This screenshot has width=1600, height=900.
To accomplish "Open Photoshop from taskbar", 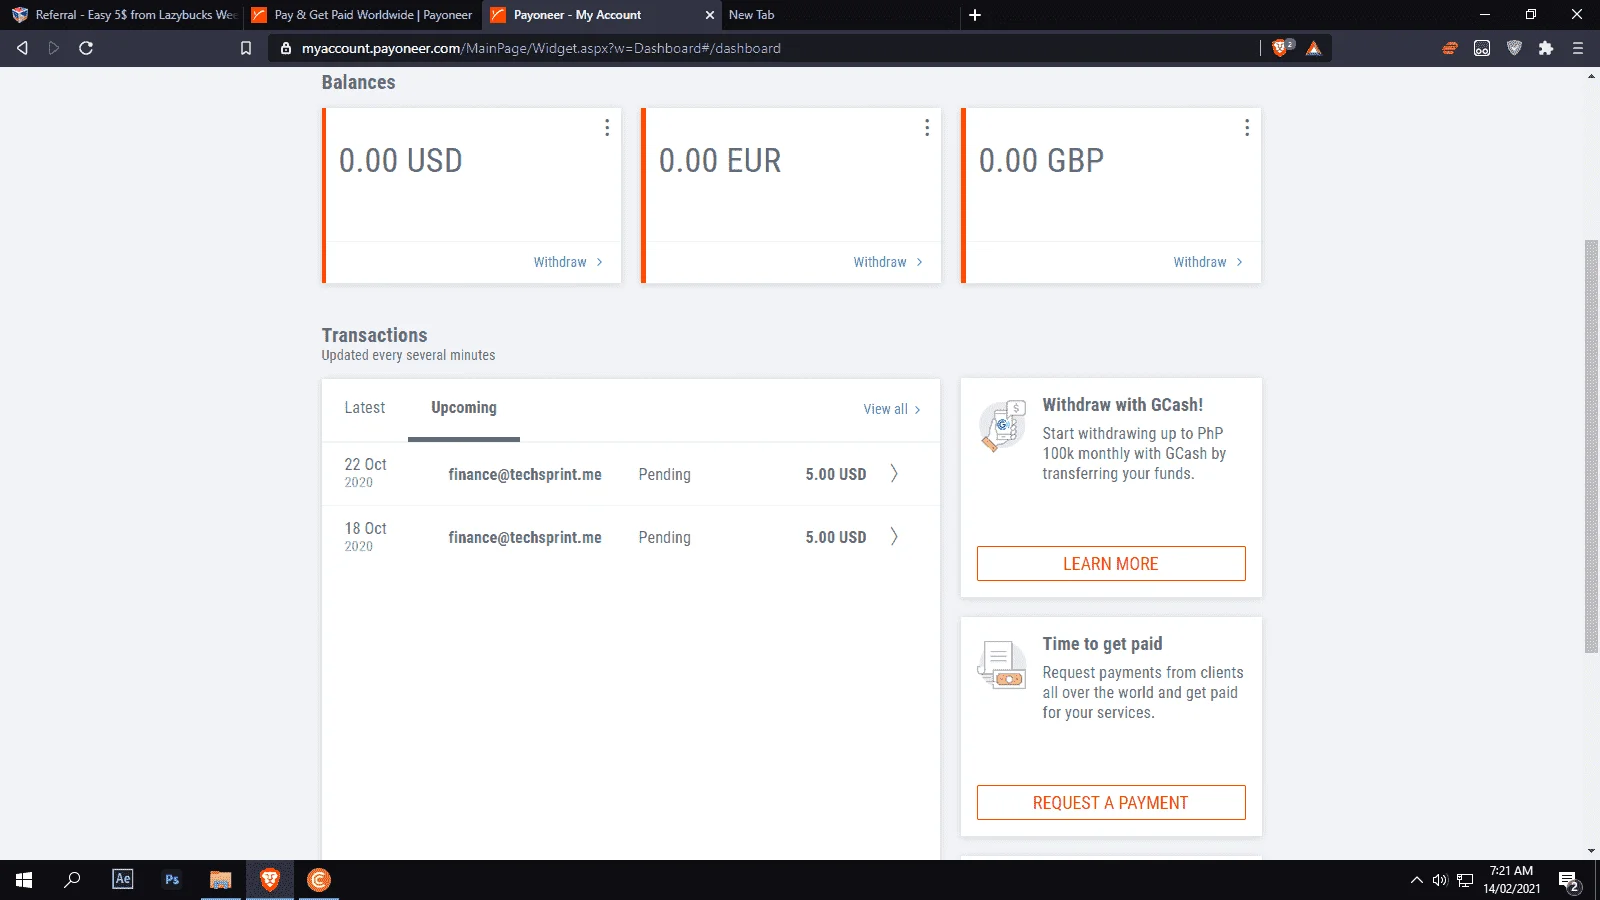I will 172,880.
